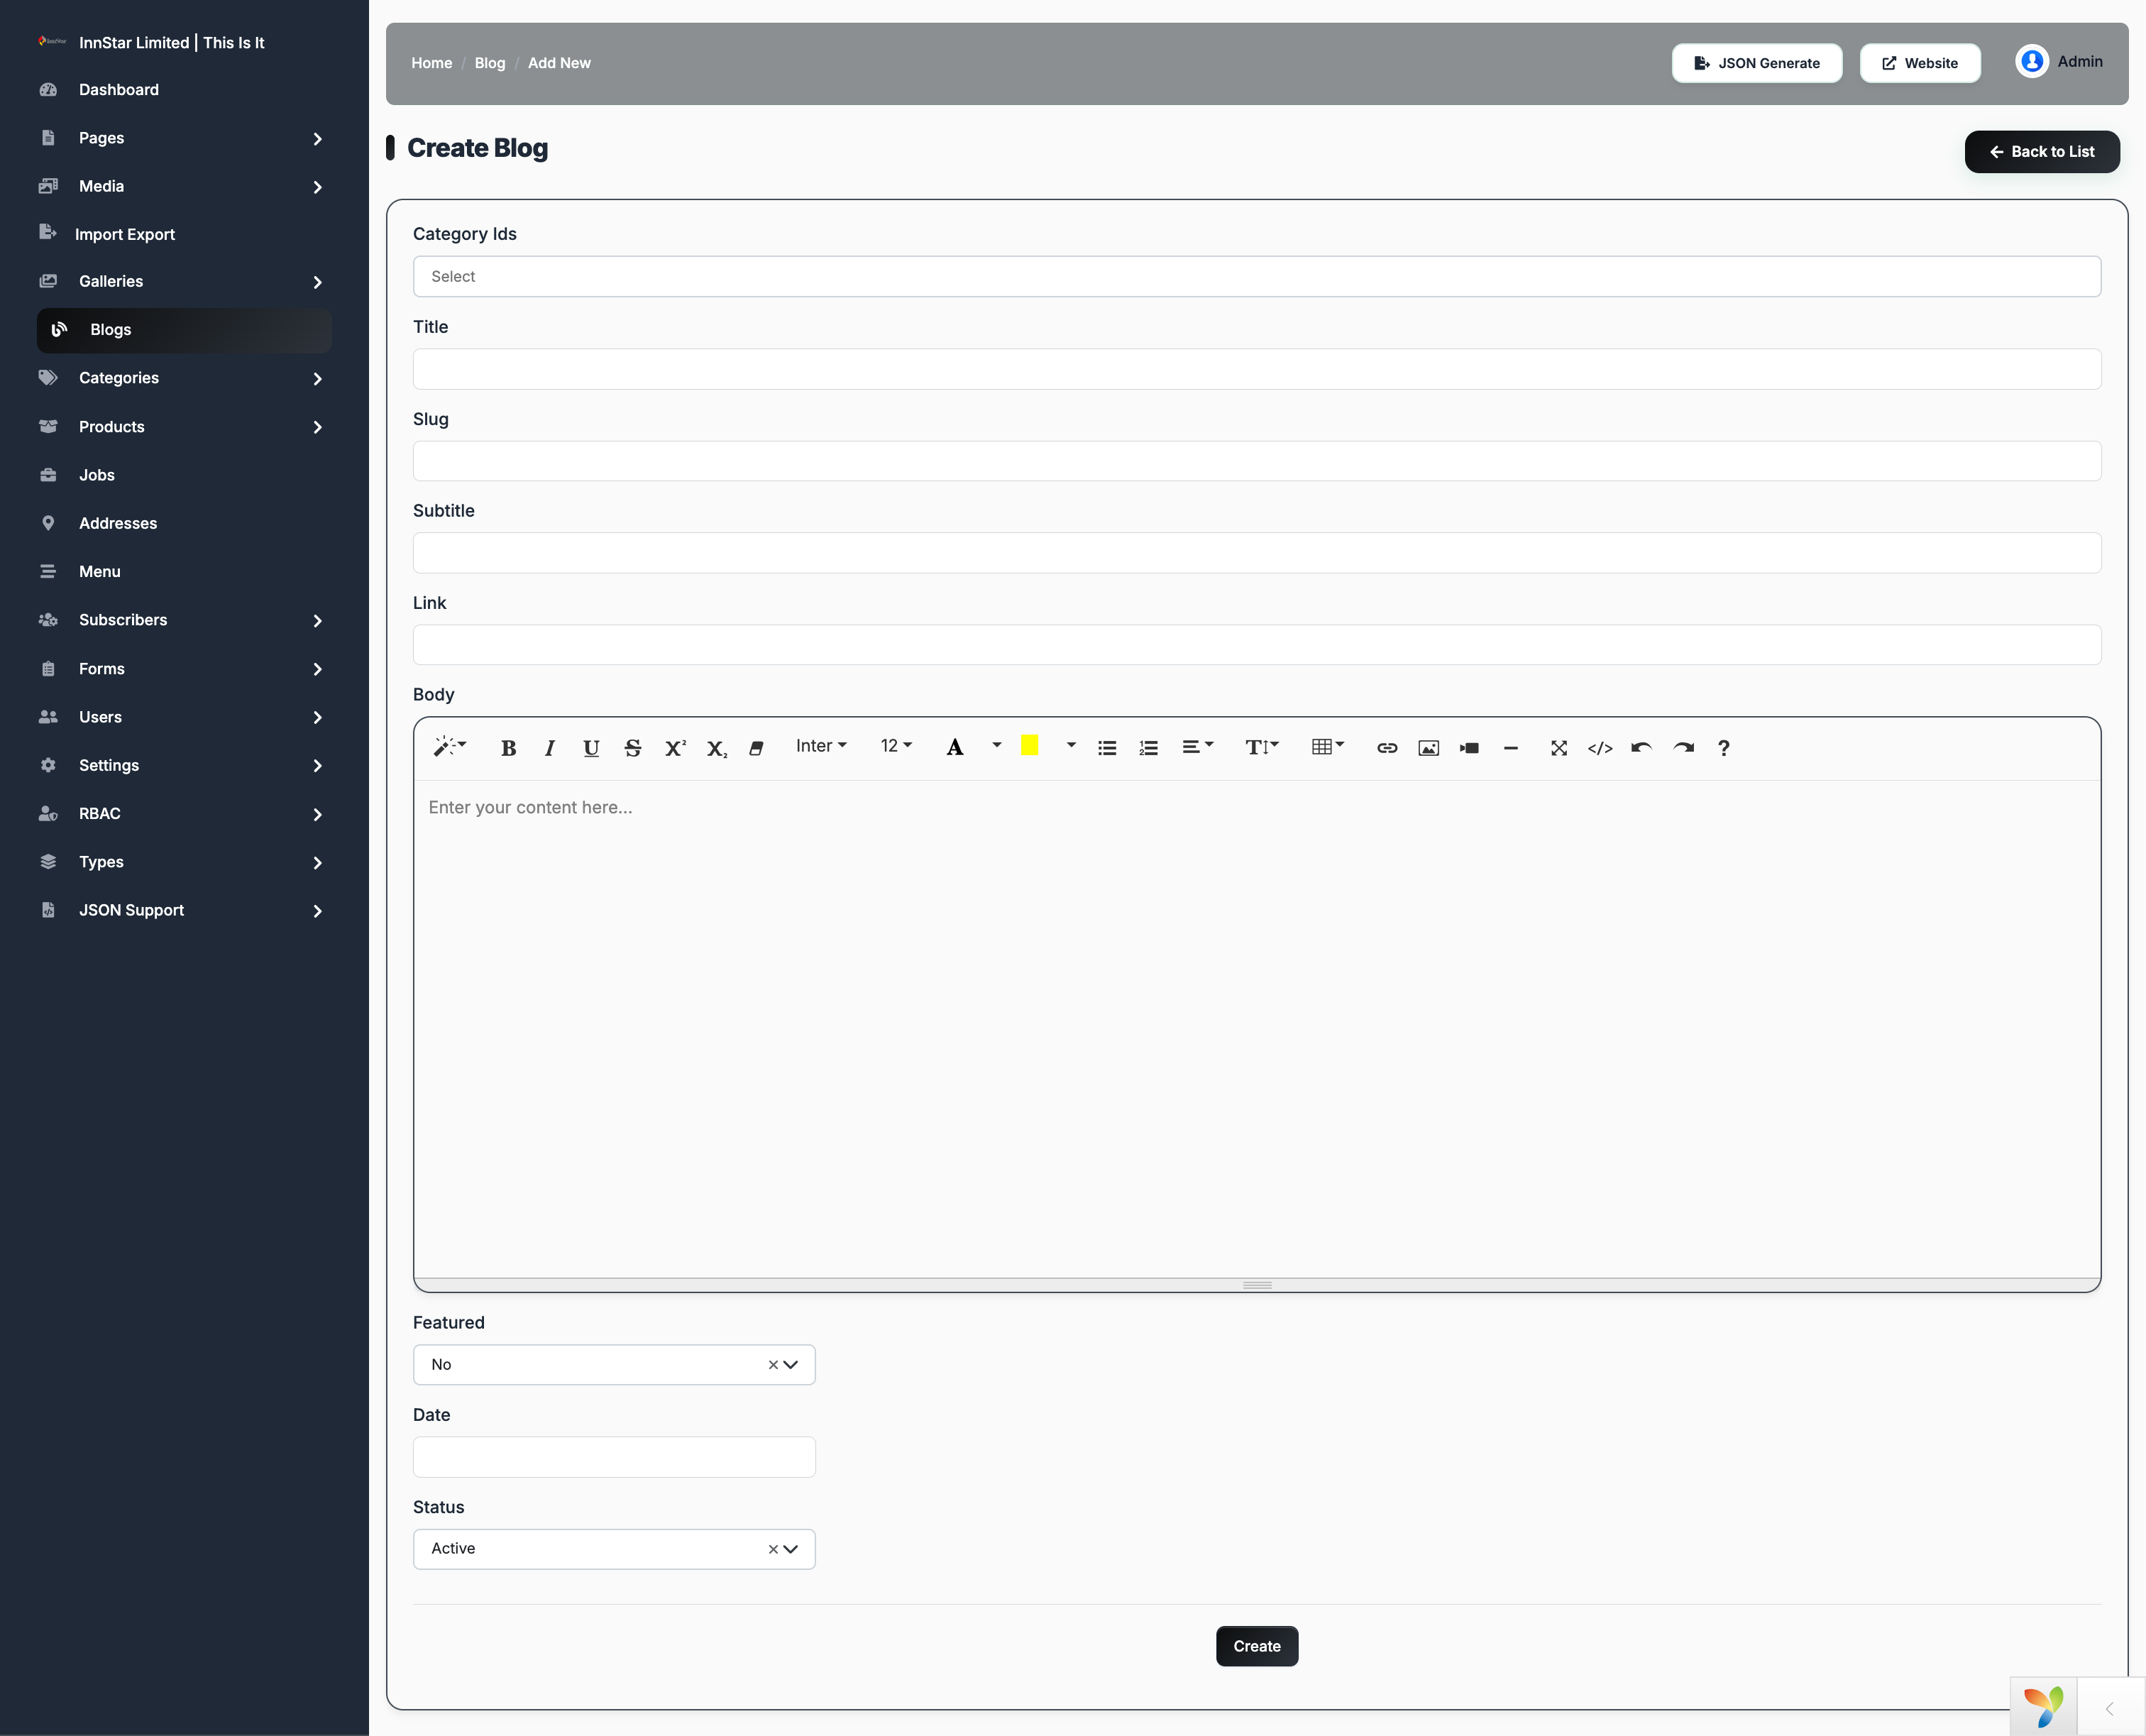Insert horizontal rule line
The image size is (2146, 1736).
tap(1511, 748)
